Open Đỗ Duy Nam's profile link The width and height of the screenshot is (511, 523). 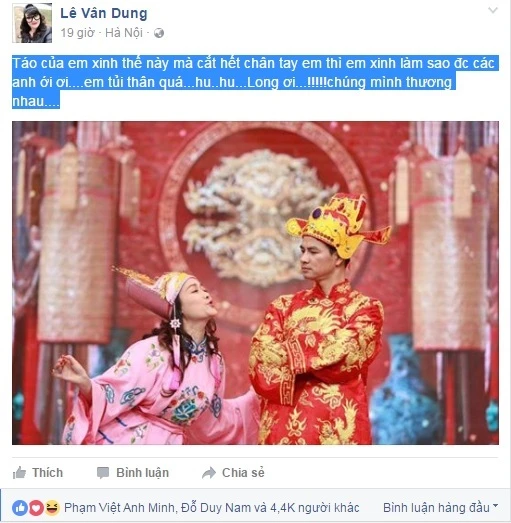(215, 508)
